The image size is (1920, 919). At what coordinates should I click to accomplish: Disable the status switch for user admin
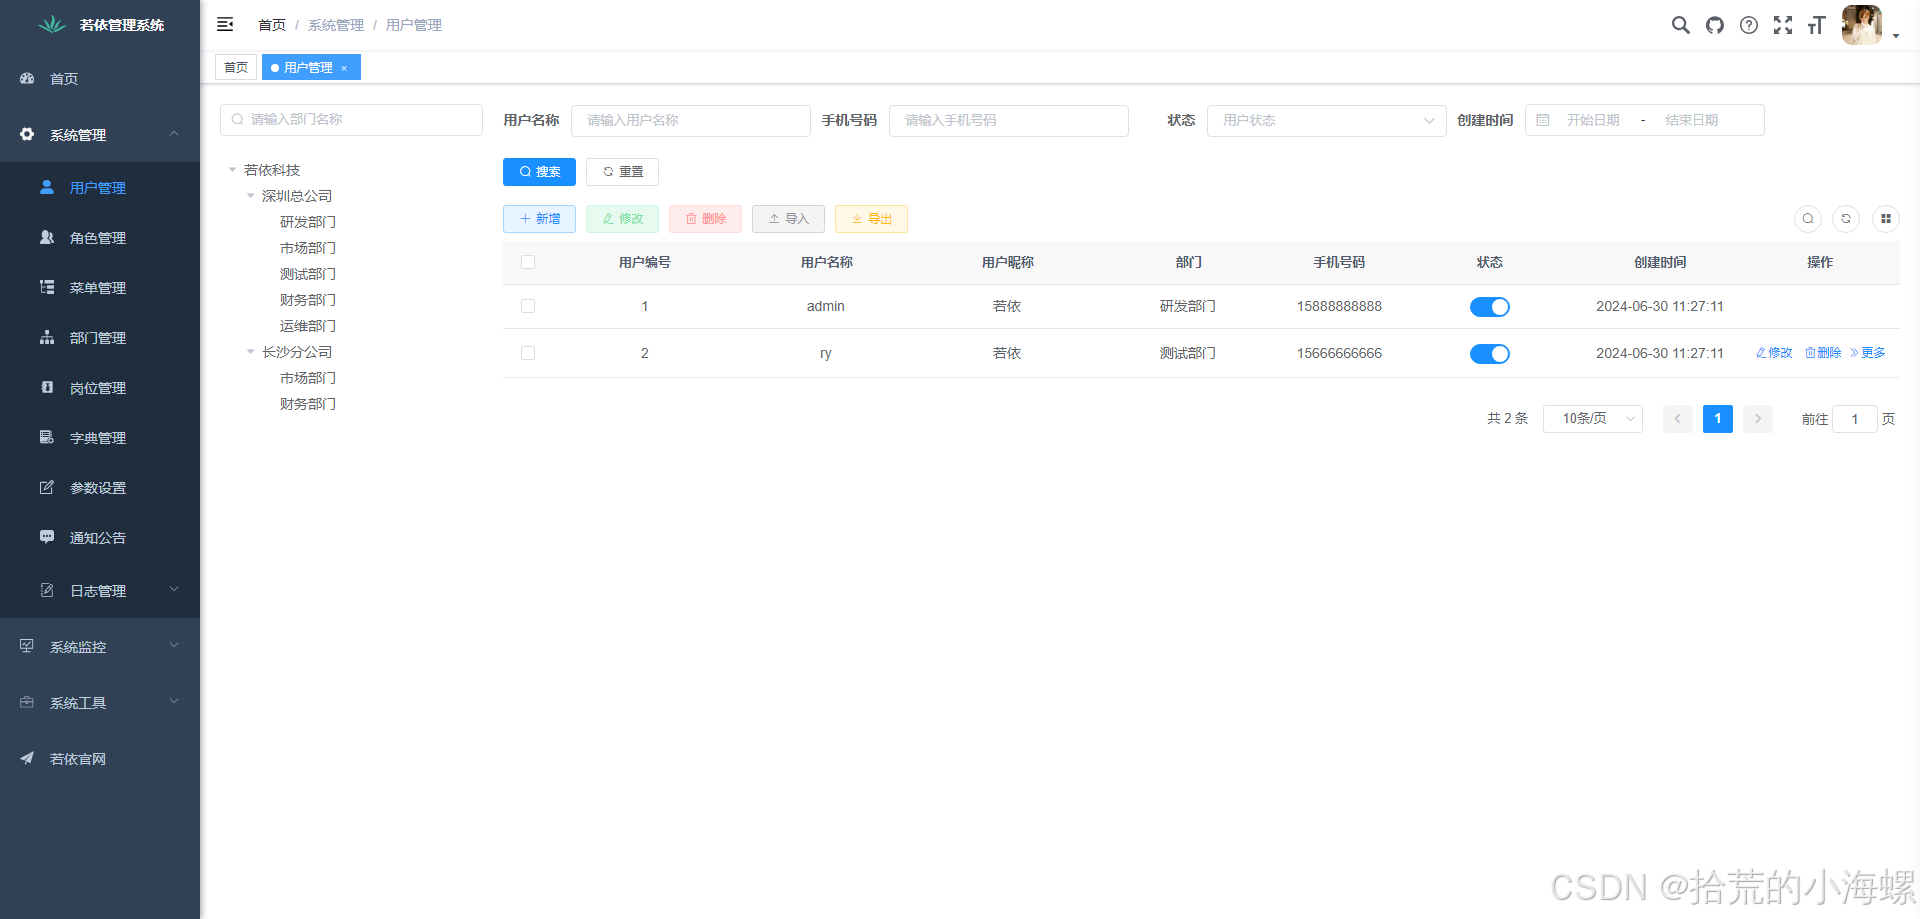pyautogui.click(x=1490, y=307)
